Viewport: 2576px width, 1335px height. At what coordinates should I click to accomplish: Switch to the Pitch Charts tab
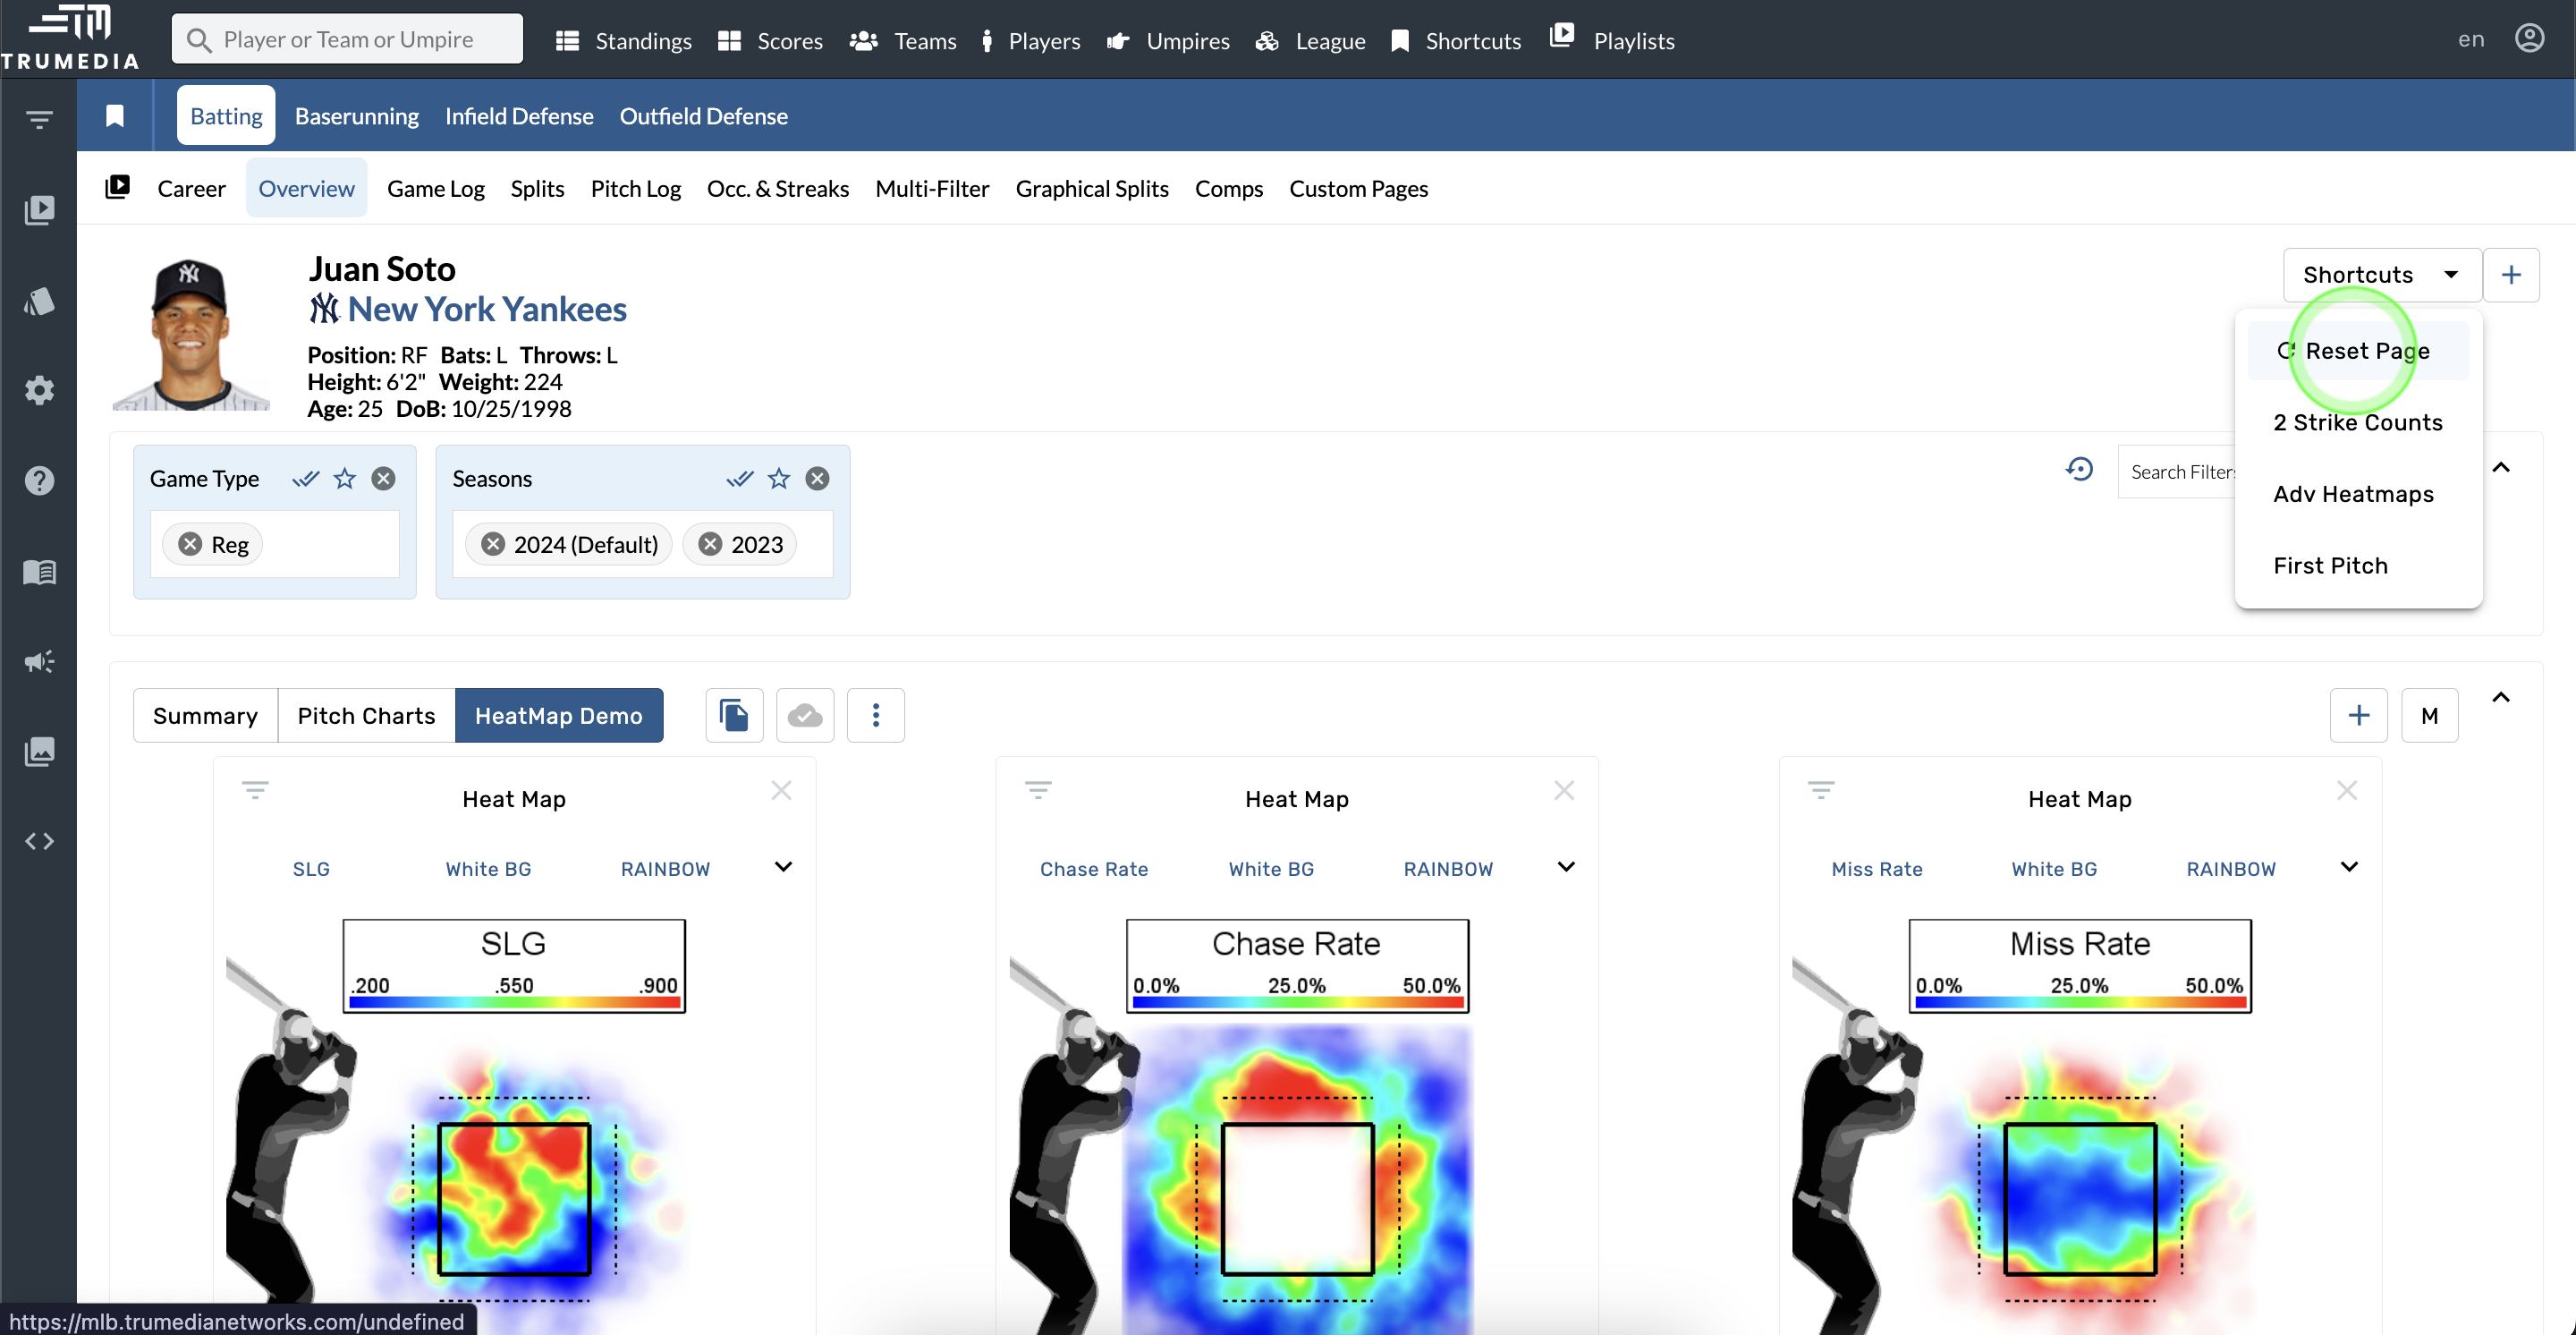tap(366, 715)
